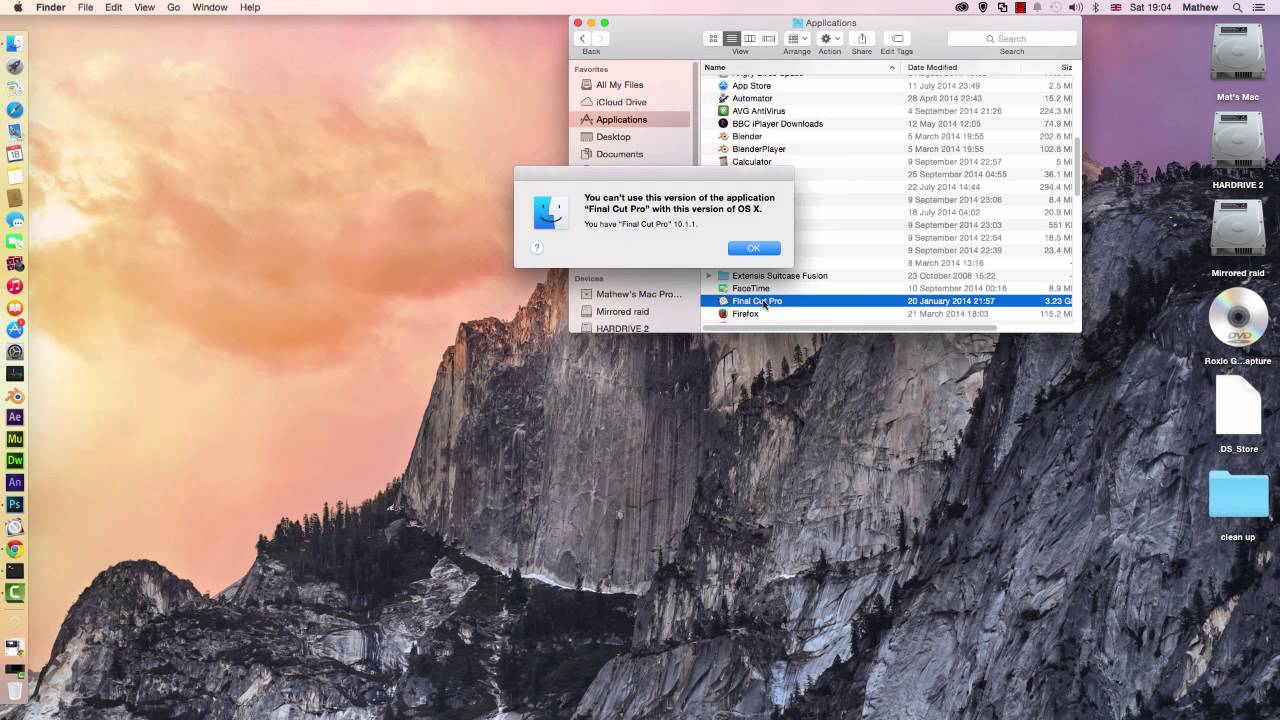Switch Finder to list view
The image size is (1280, 720).
[732, 39]
